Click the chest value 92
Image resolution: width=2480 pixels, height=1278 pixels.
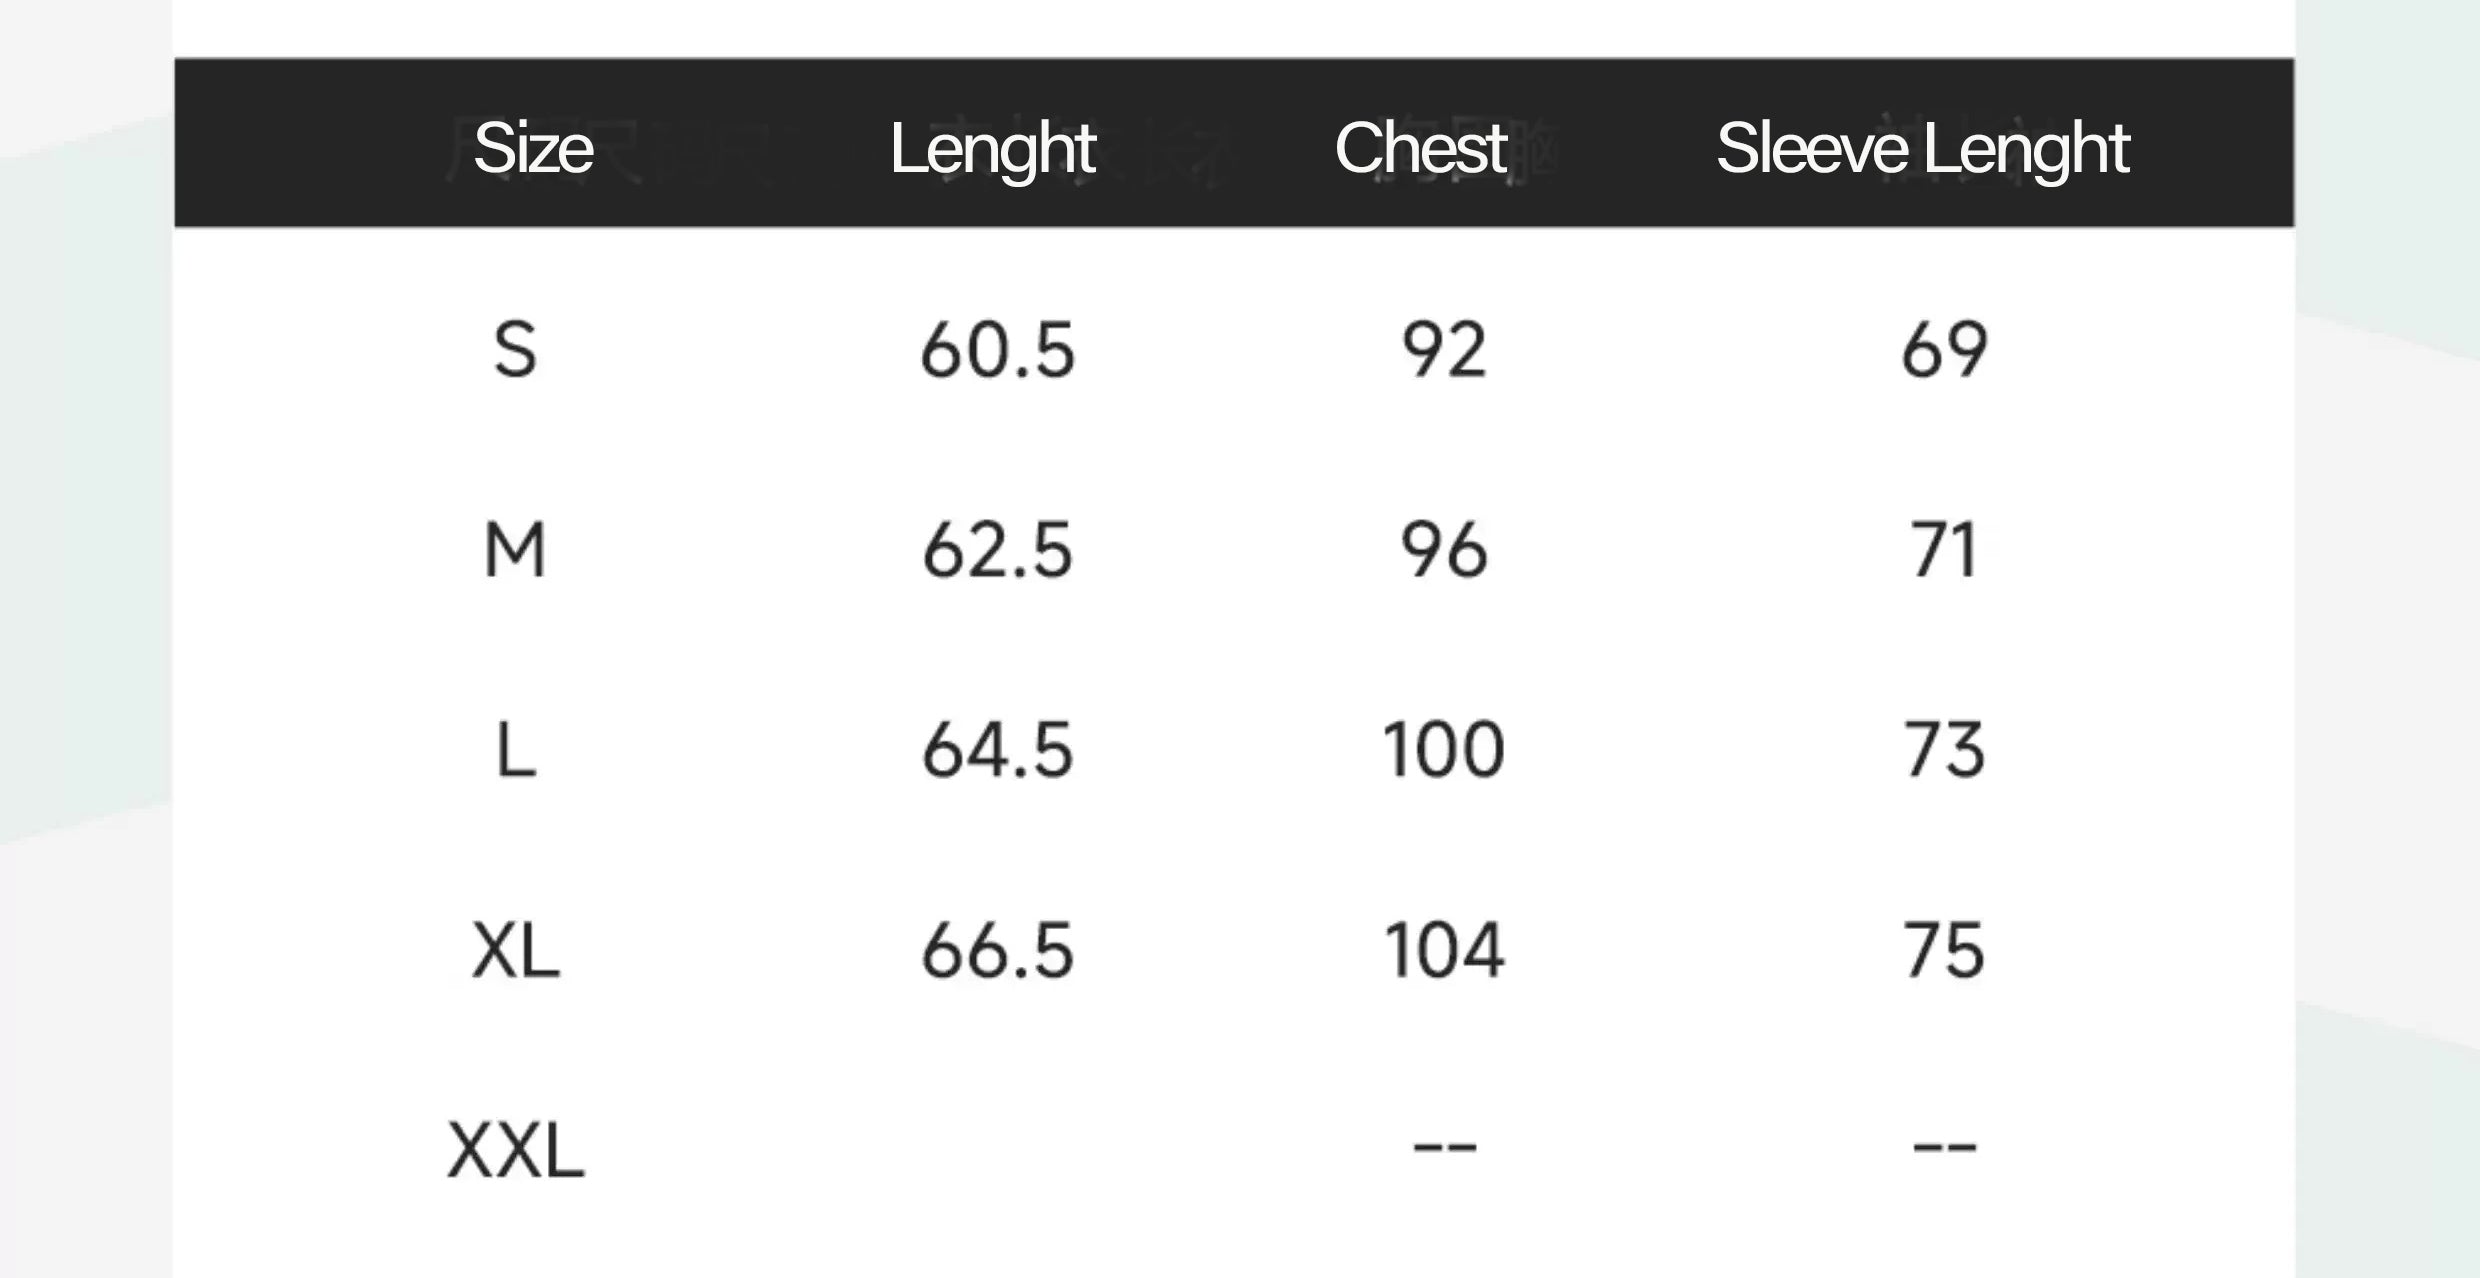[x=1443, y=351]
